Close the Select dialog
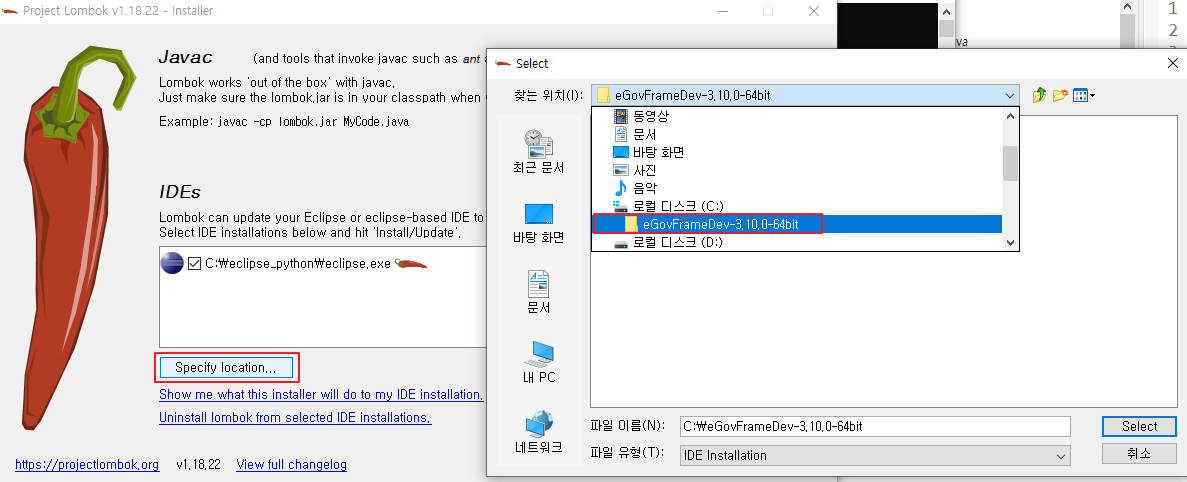Viewport: 1187px width, 482px height. tap(1171, 64)
